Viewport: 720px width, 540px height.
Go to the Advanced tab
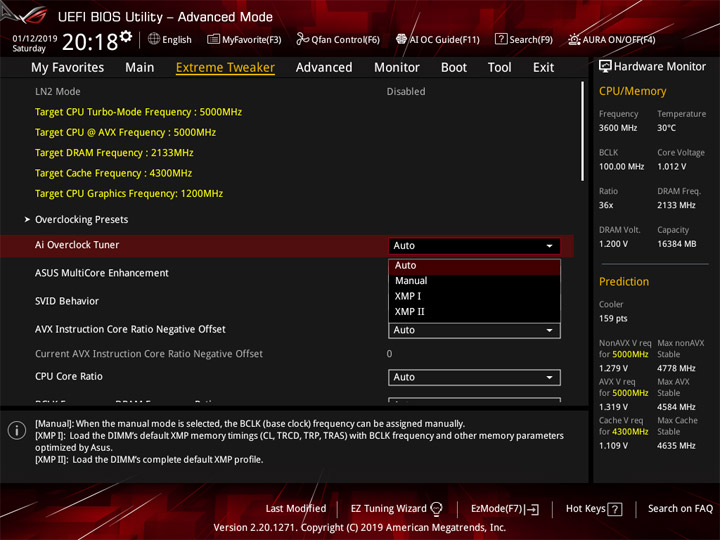coord(324,68)
